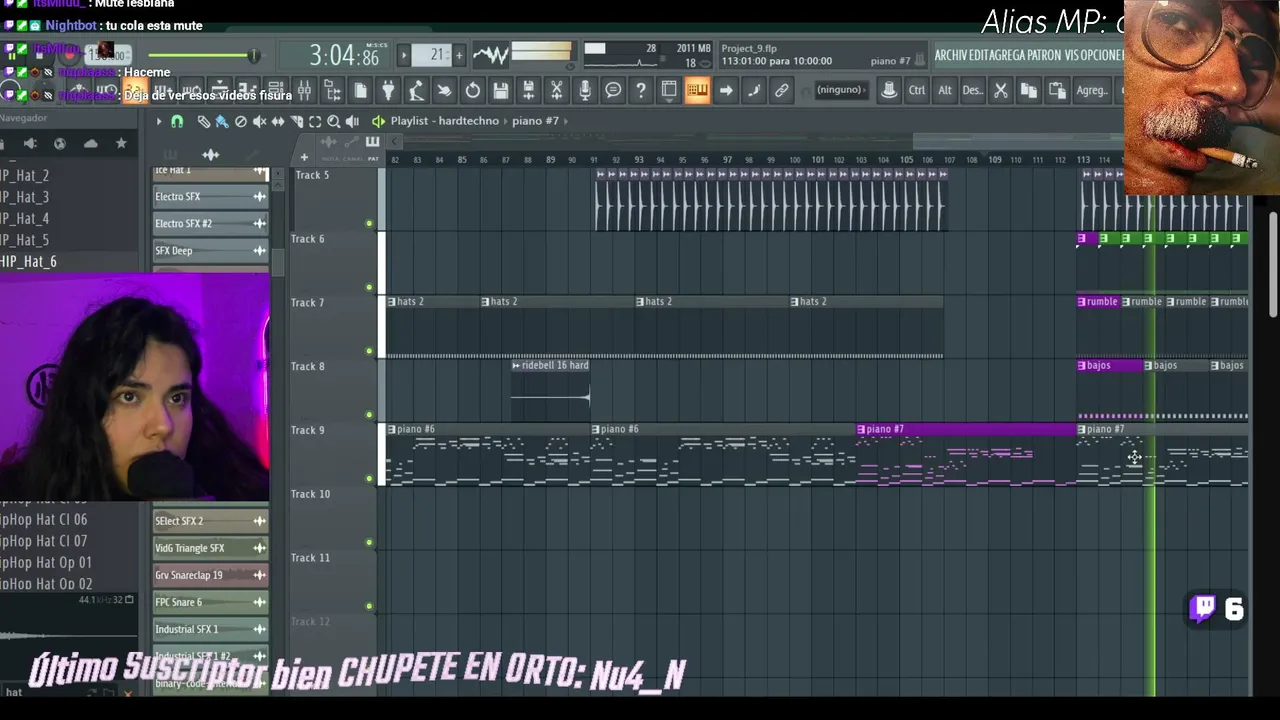Open the window layout dropdown icon in toolbar
Image resolution: width=1280 pixels, height=720 pixels.
(669, 91)
